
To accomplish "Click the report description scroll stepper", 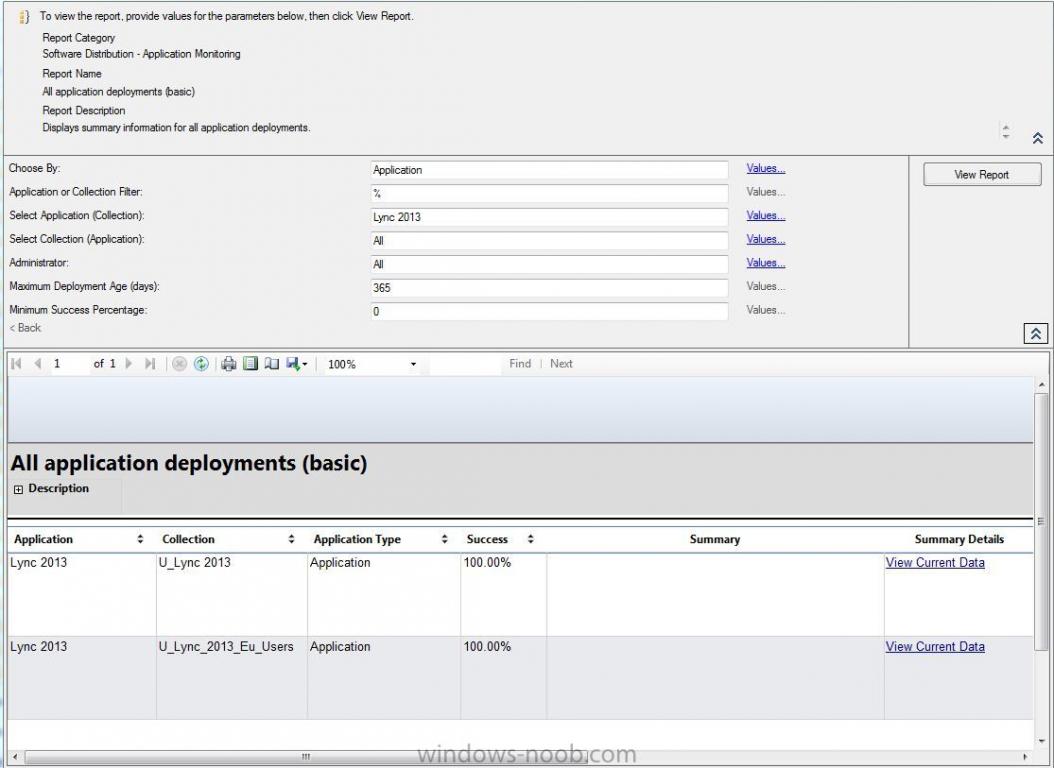I will (x=1006, y=131).
